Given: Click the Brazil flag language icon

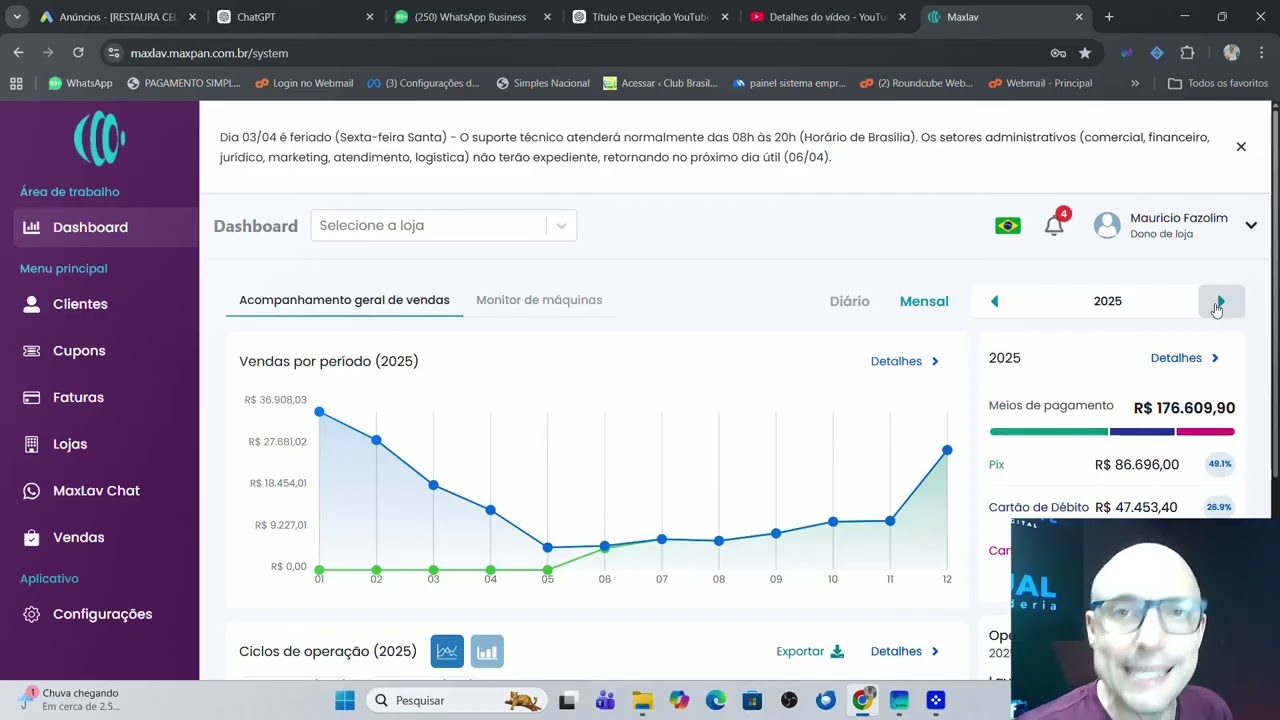Looking at the screenshot, I should point(1008,226).
